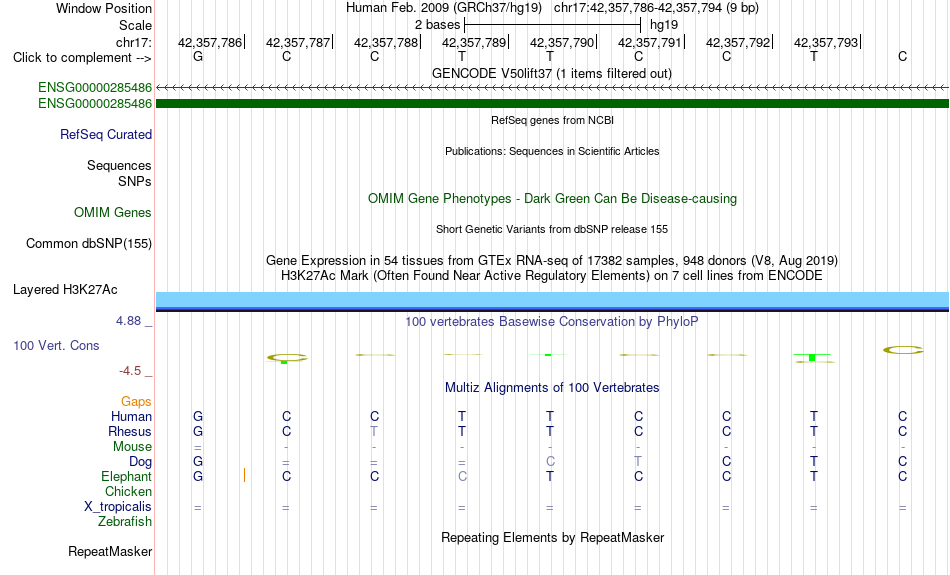
Task: Select the Common dbSNP(155) track label
Action: tap(88, 244)
